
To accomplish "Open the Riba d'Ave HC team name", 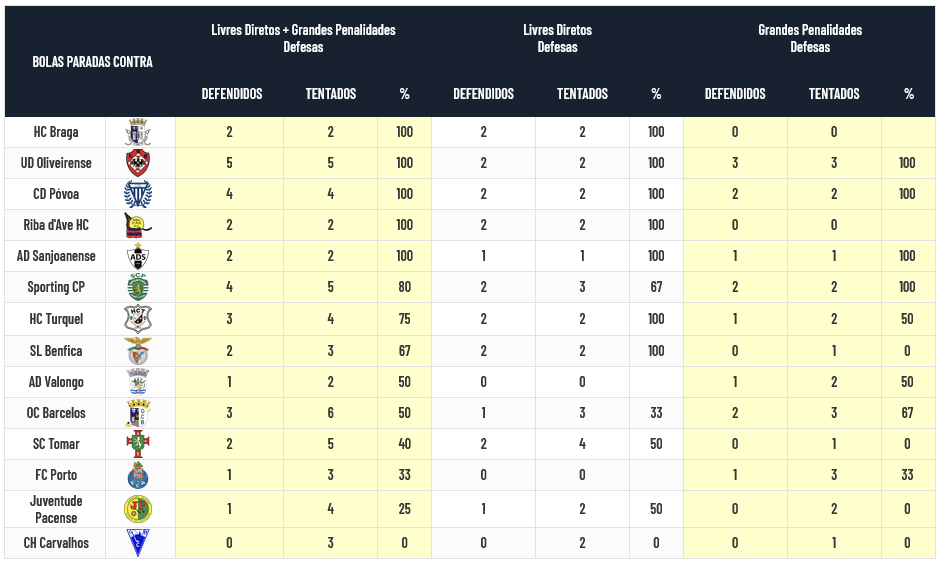I will pos(55,225).
